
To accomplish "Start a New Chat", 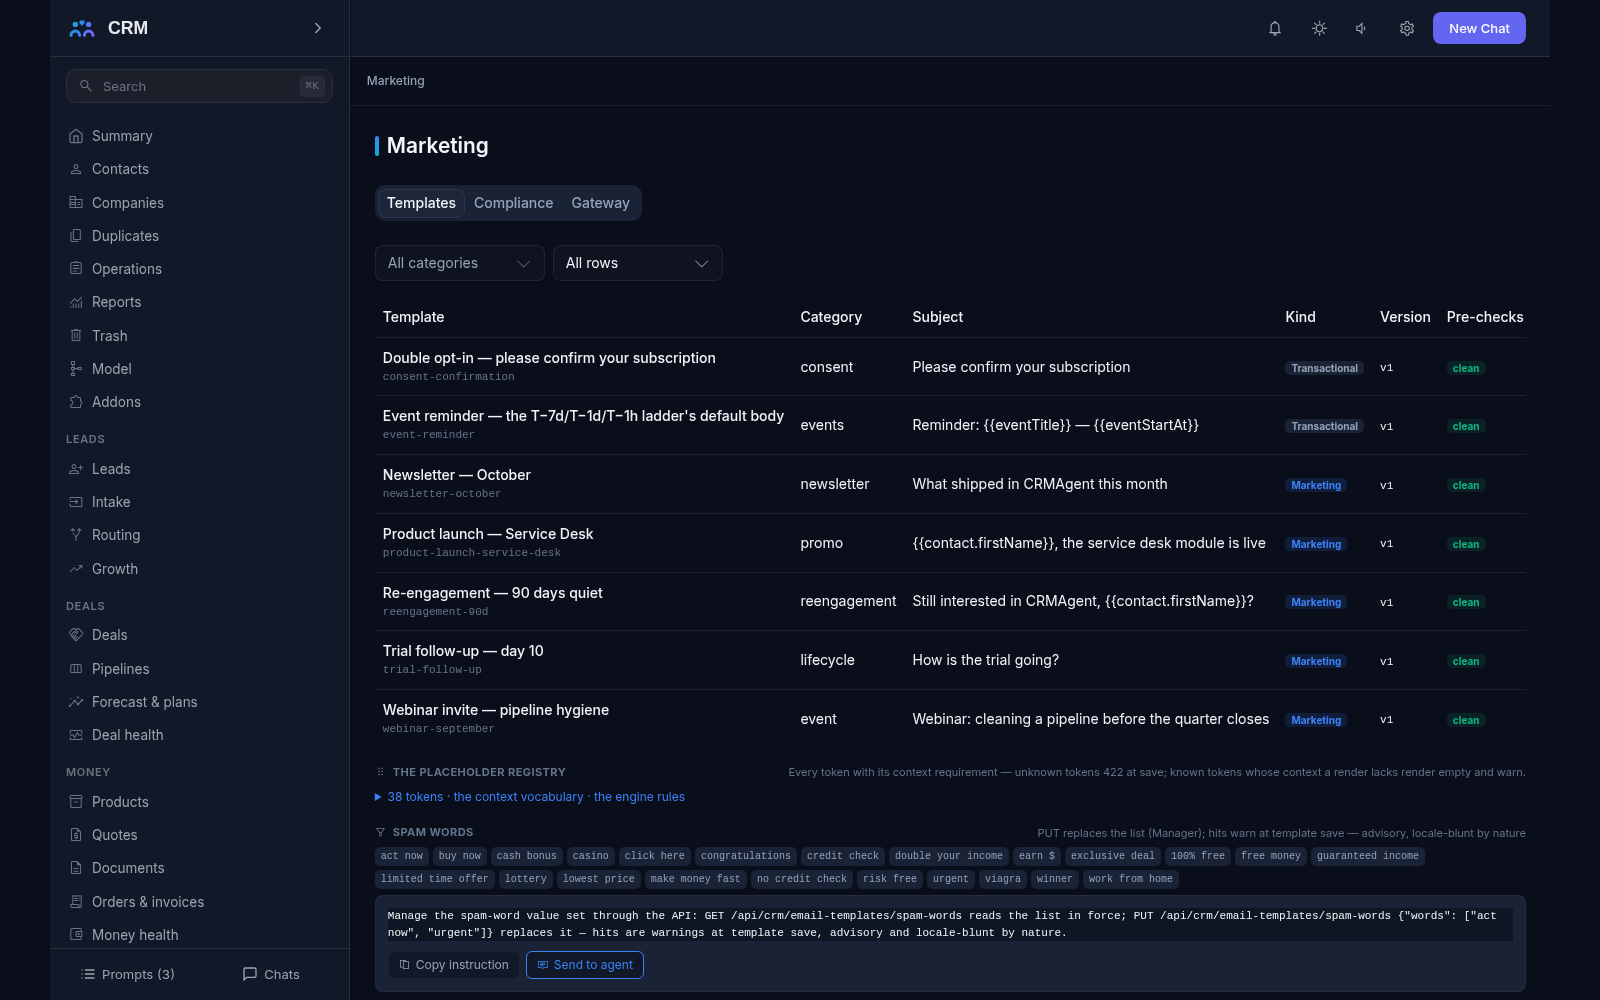I will [x=1479, y=28].
